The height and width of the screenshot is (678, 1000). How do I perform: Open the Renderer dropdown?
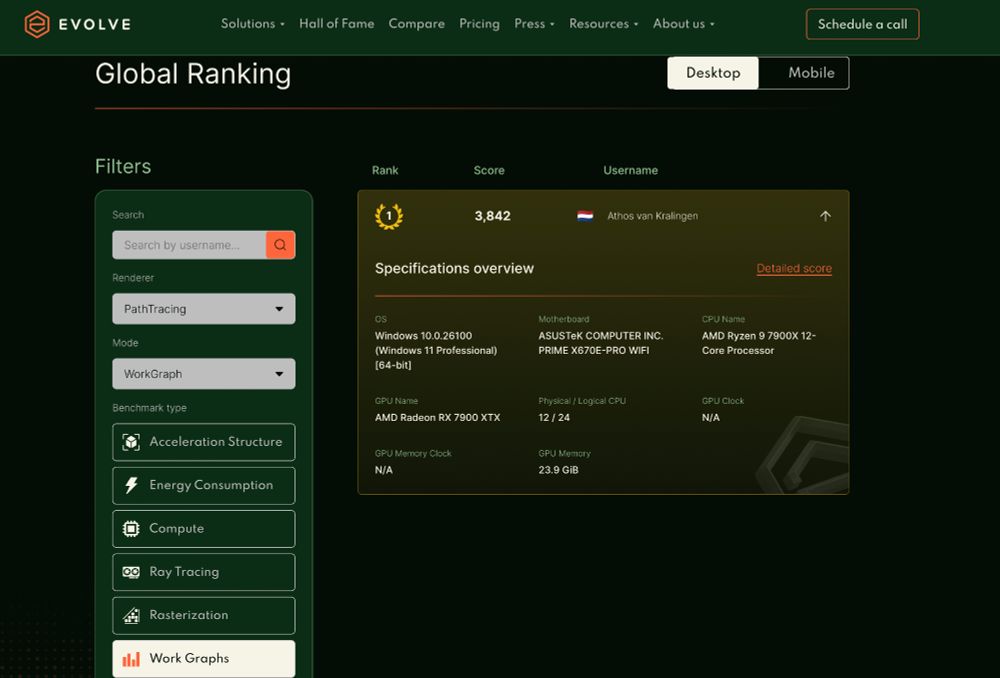click(204, 309)
